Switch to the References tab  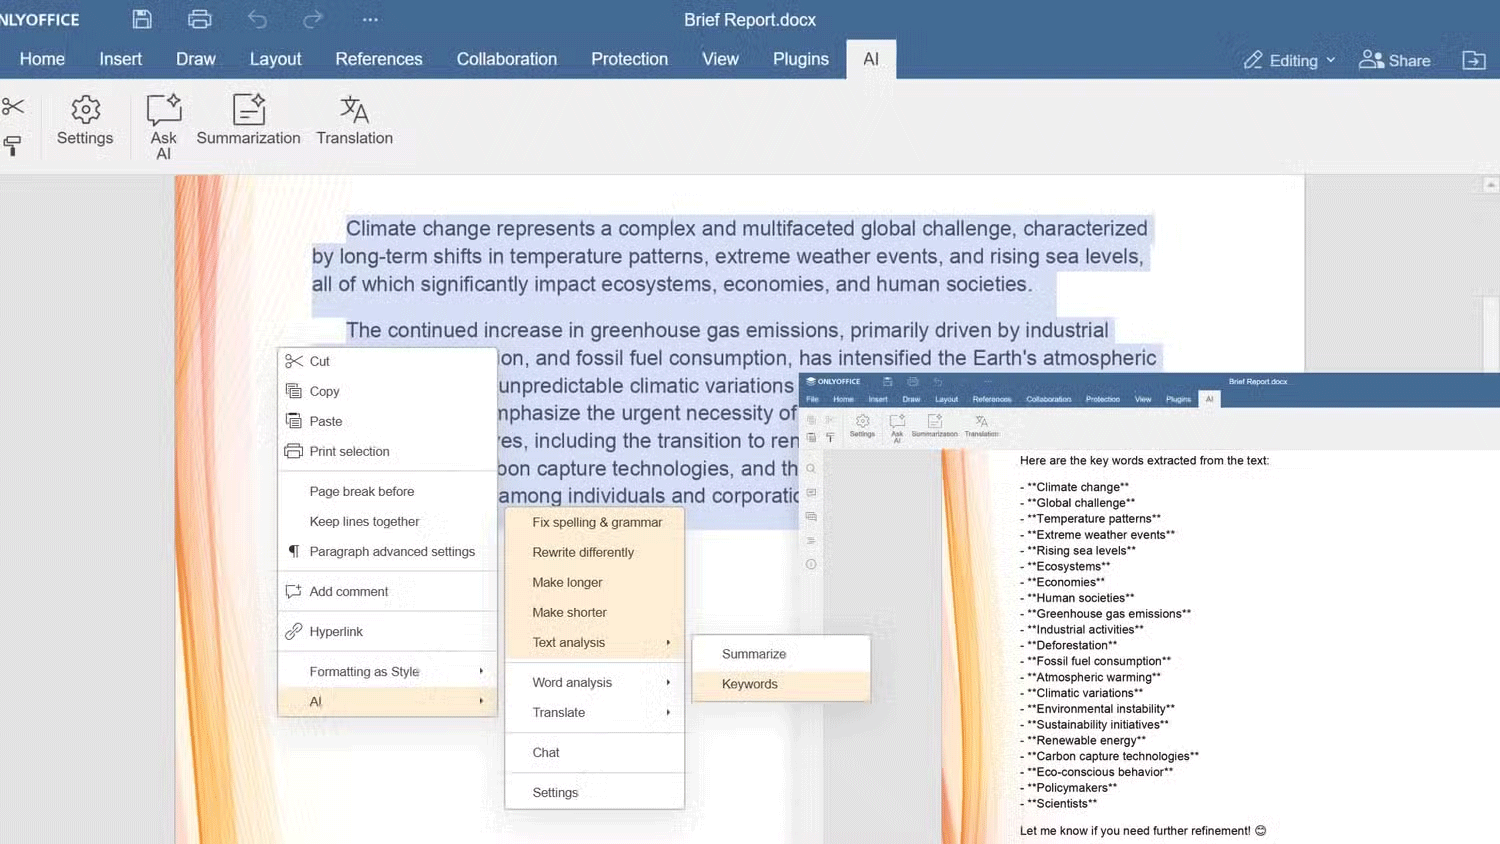(x=378, y=59)
